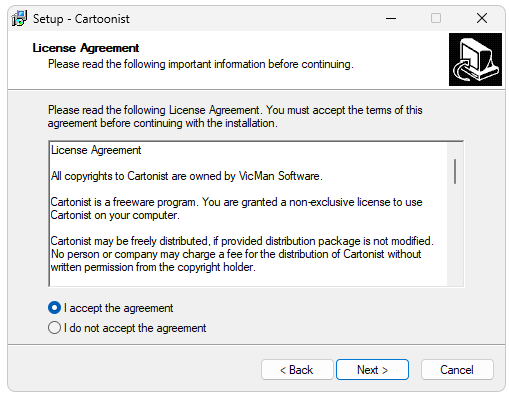The height and width of the screenshot is (397, 509).
Task: Click the computer wizard image in header
Action: click(475, 59)
